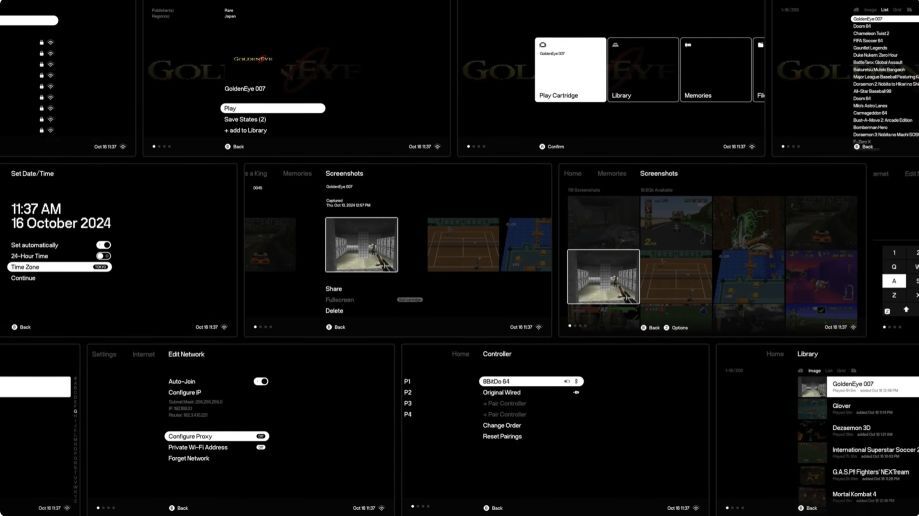Select Gauntlet Legends in game list
This screenshot has height=516, width=919.
[x=870, y=48]
